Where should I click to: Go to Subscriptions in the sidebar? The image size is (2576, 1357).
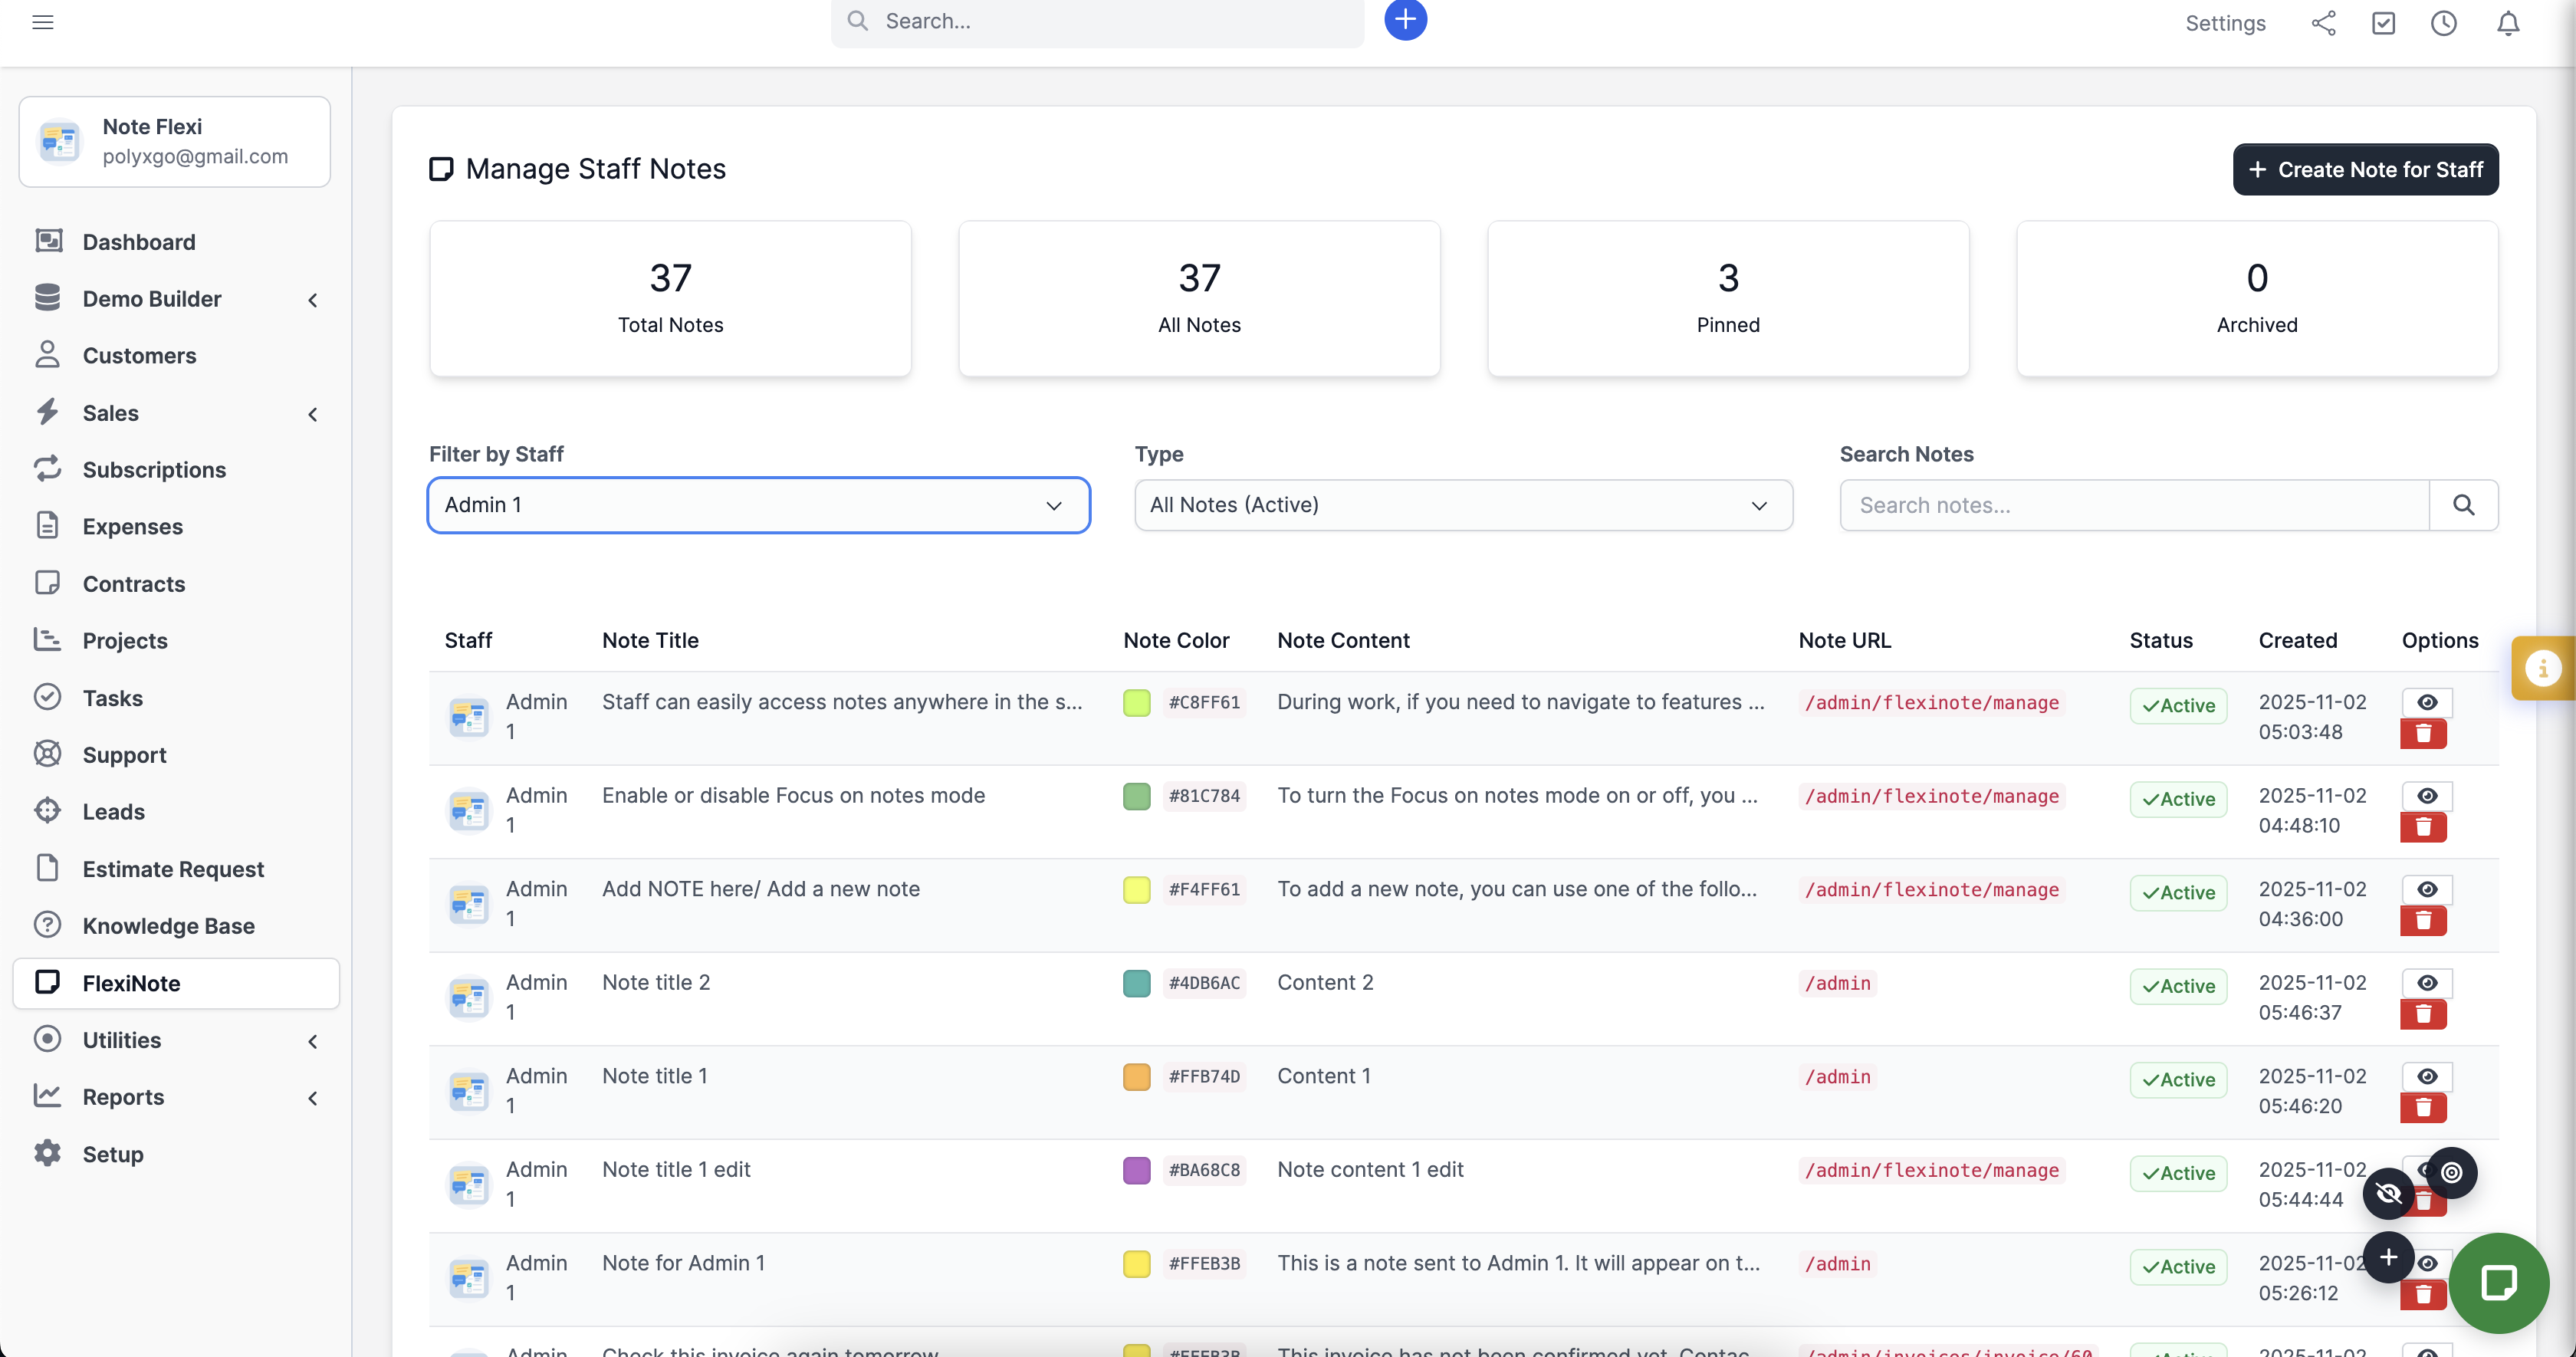[154, 470]
